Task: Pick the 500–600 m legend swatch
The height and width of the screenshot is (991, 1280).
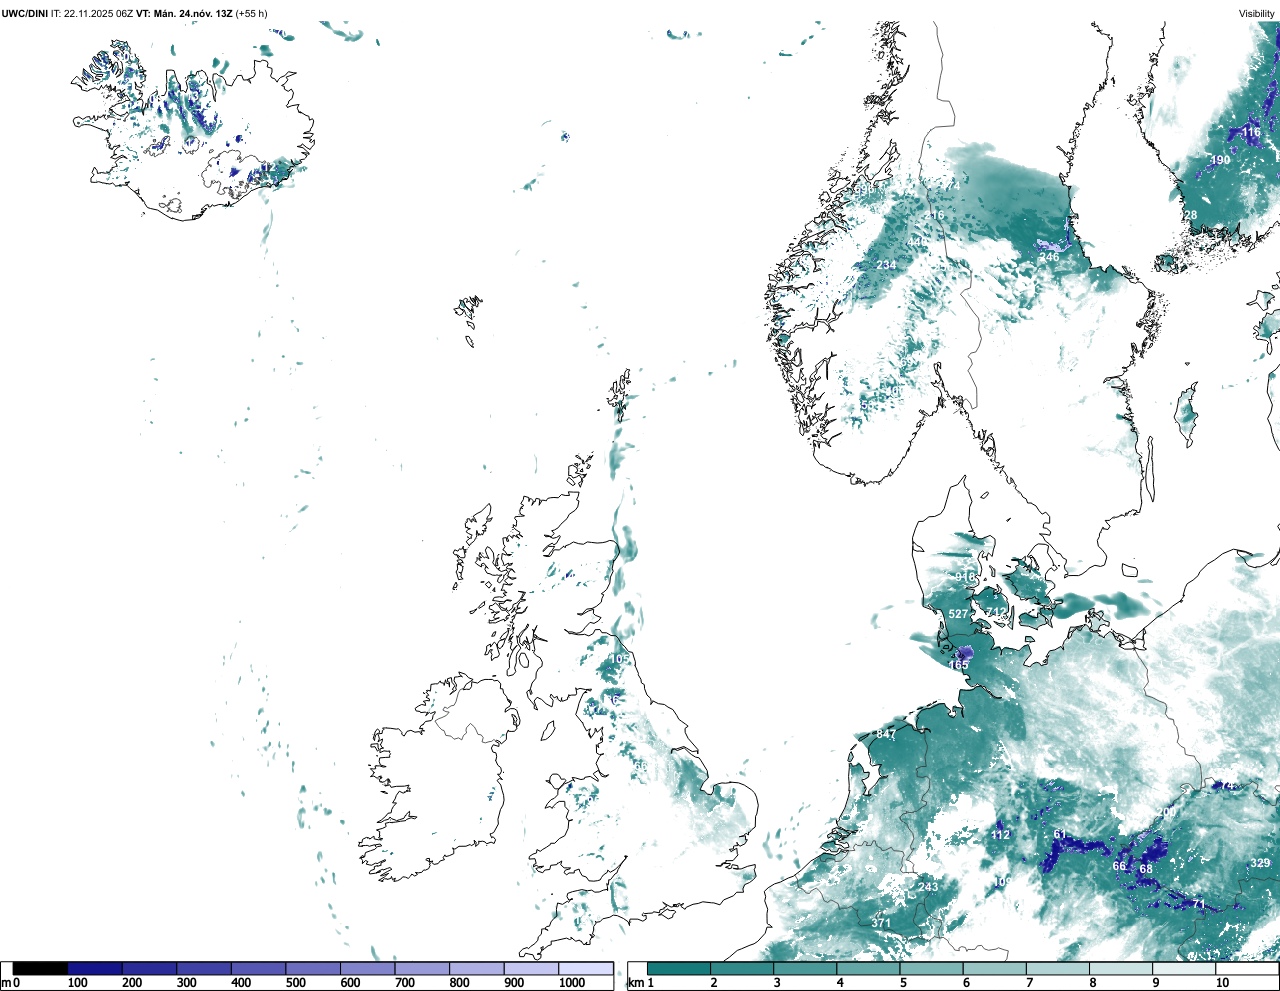Action: pos(313,968)
